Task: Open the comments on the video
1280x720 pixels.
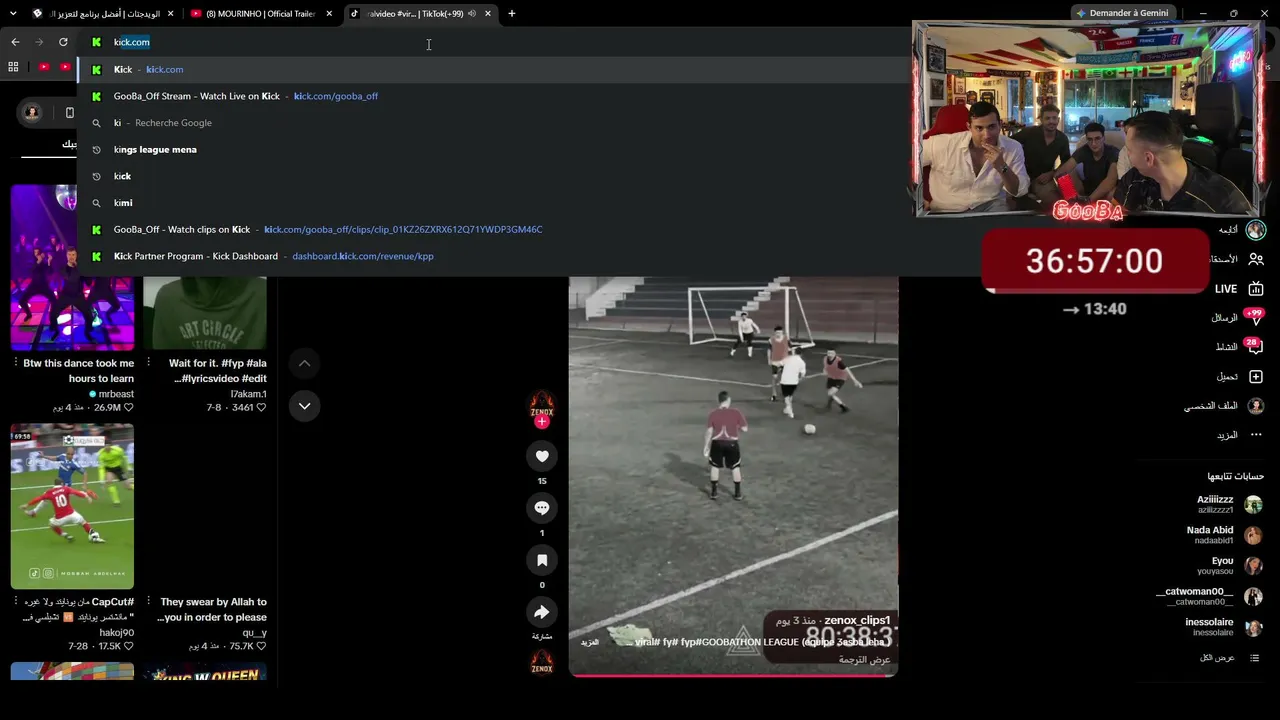Action: pyautogui.click(x=542, y=508)
